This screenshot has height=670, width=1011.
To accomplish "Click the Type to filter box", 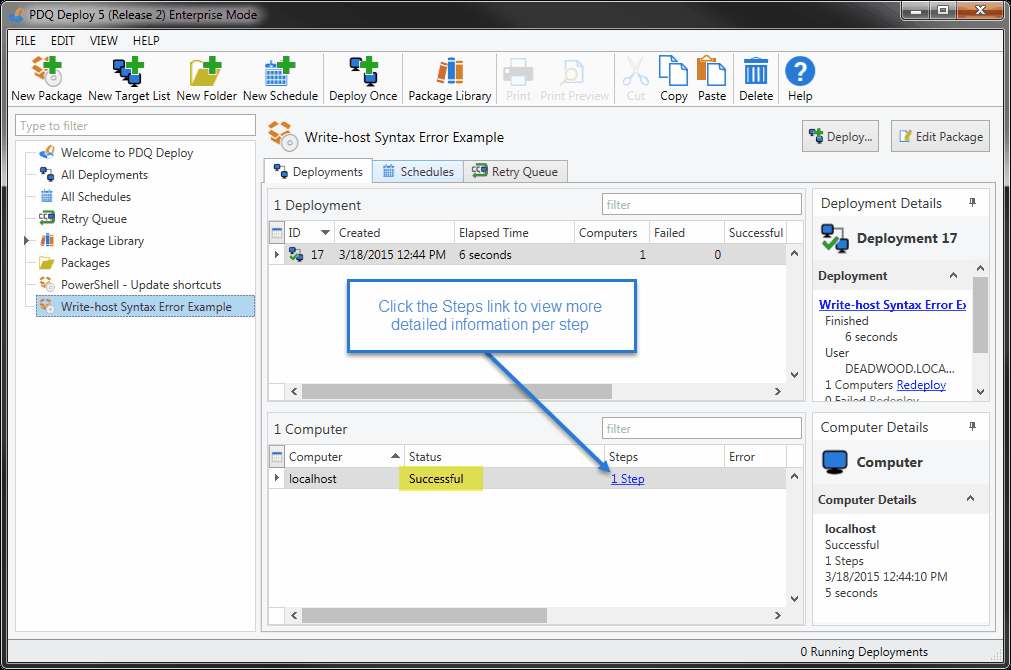I will point(135,126).
